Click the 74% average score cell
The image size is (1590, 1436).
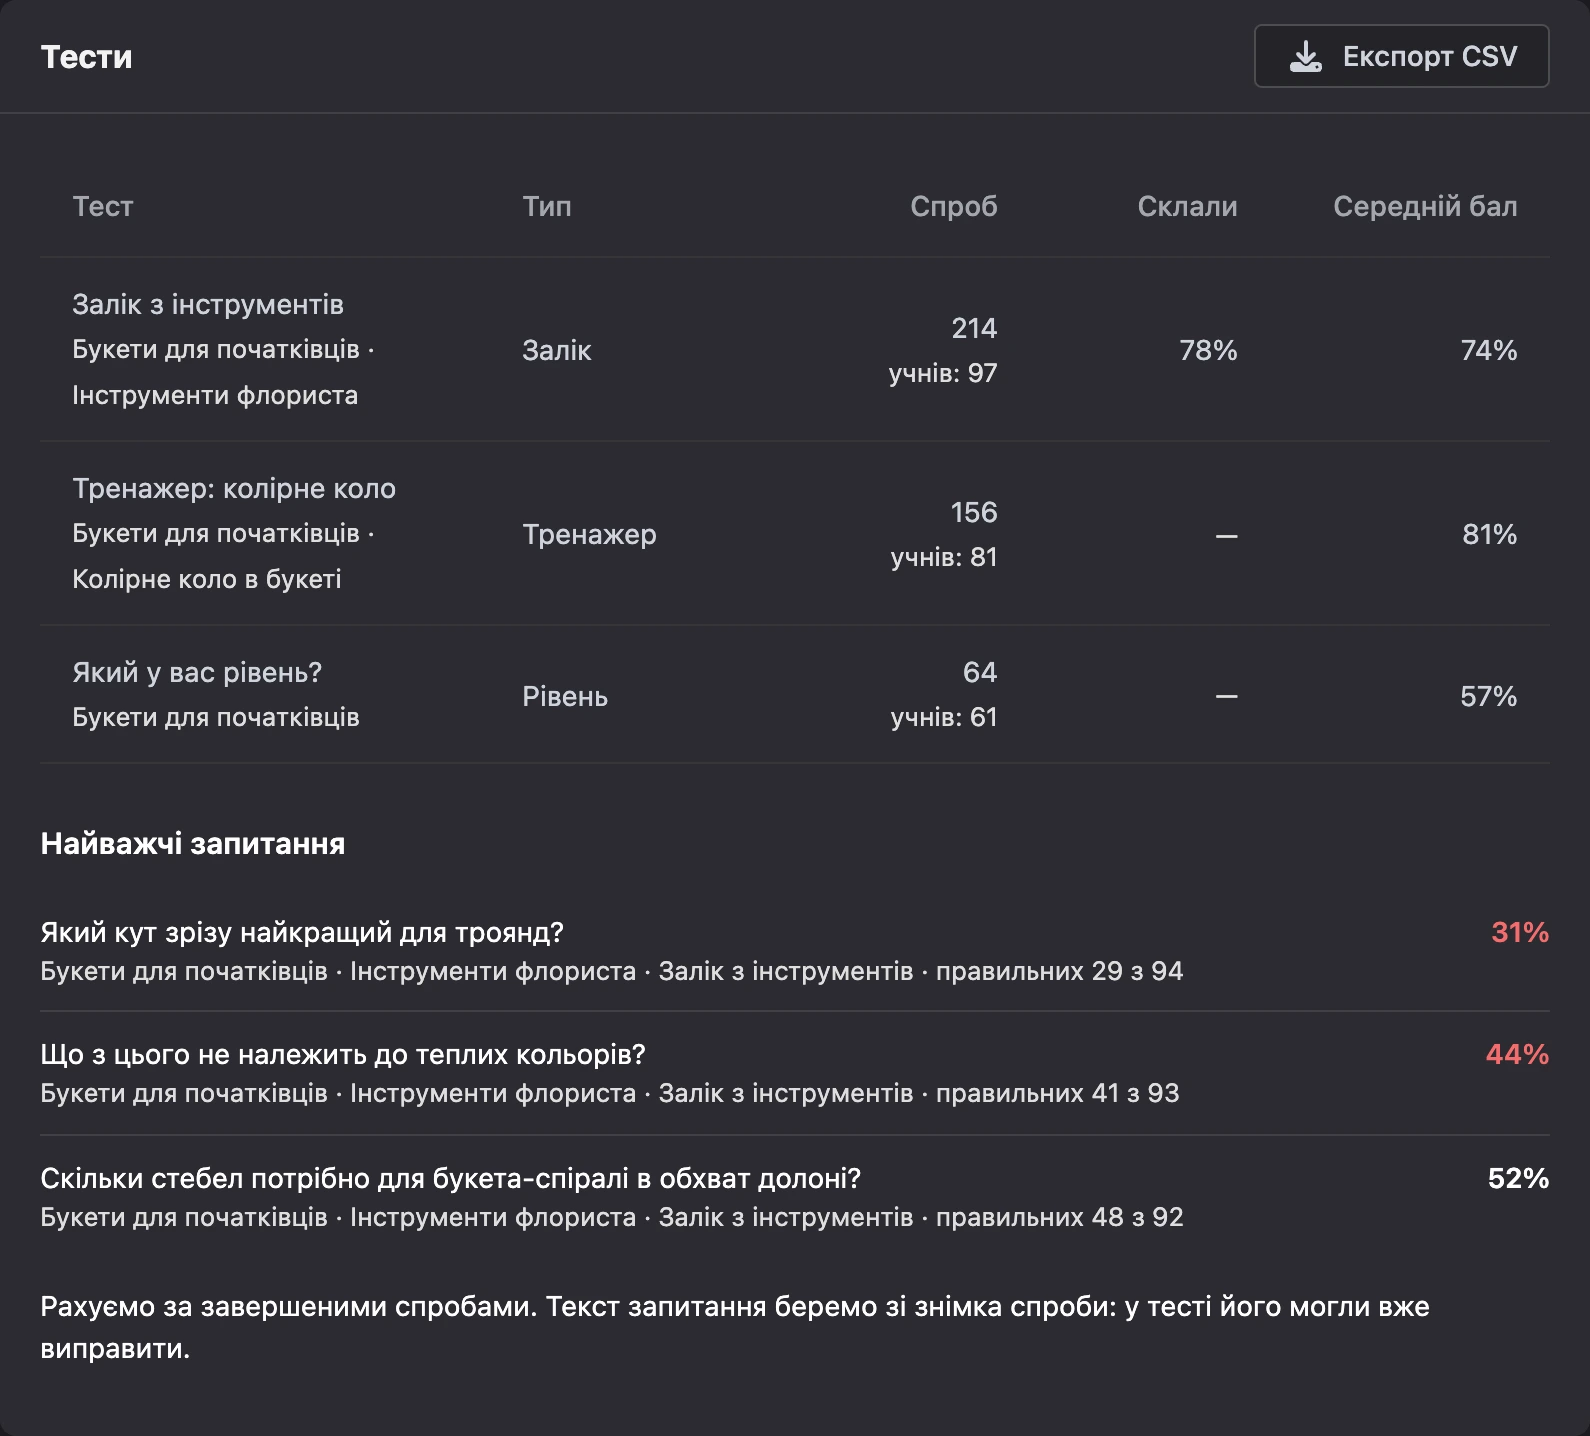(x=1489, y=350)
